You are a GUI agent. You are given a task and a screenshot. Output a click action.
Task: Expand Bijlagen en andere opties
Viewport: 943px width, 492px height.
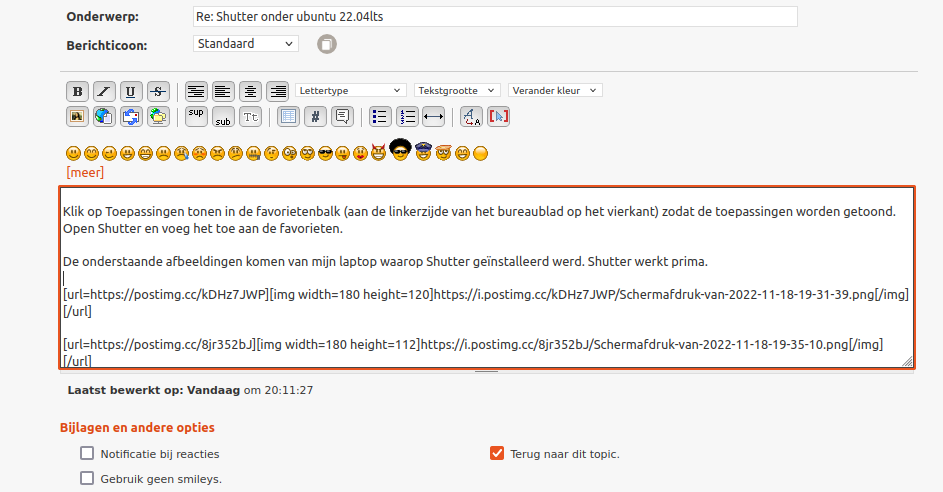point(137,428)
